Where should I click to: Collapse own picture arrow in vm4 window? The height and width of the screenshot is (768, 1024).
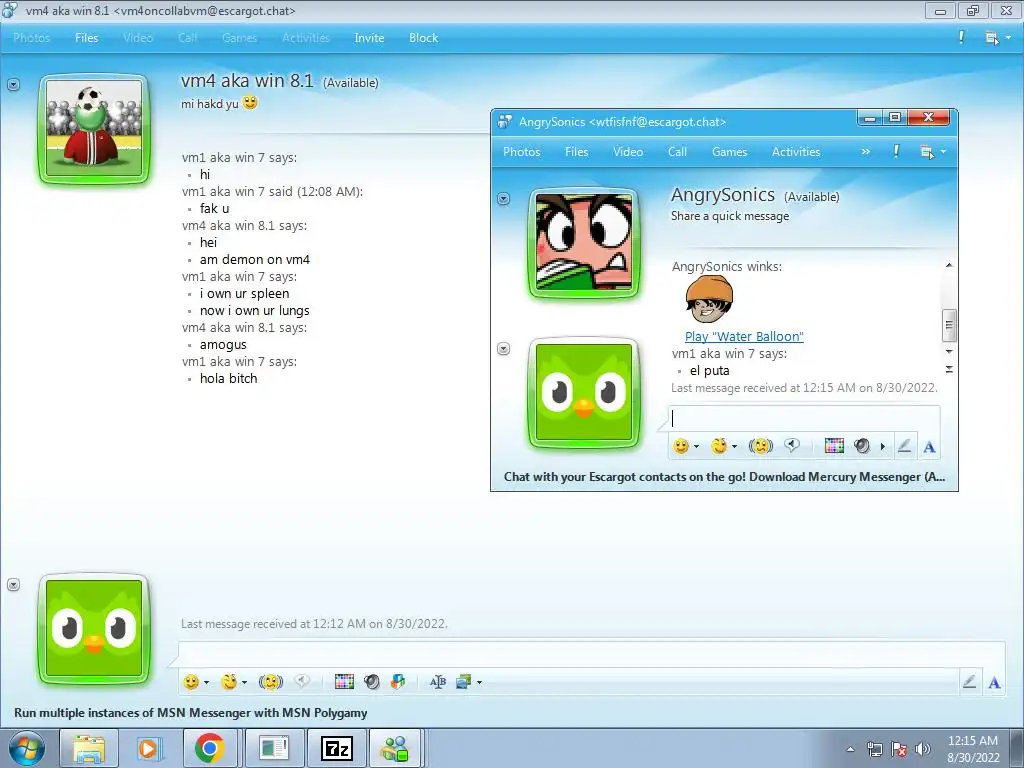(14, 585)
